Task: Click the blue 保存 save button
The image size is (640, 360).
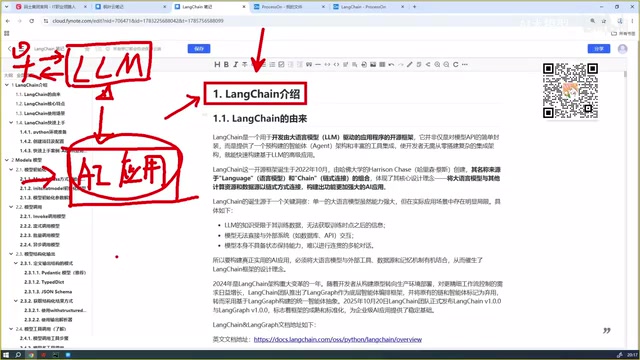Action: click(199, 49)
